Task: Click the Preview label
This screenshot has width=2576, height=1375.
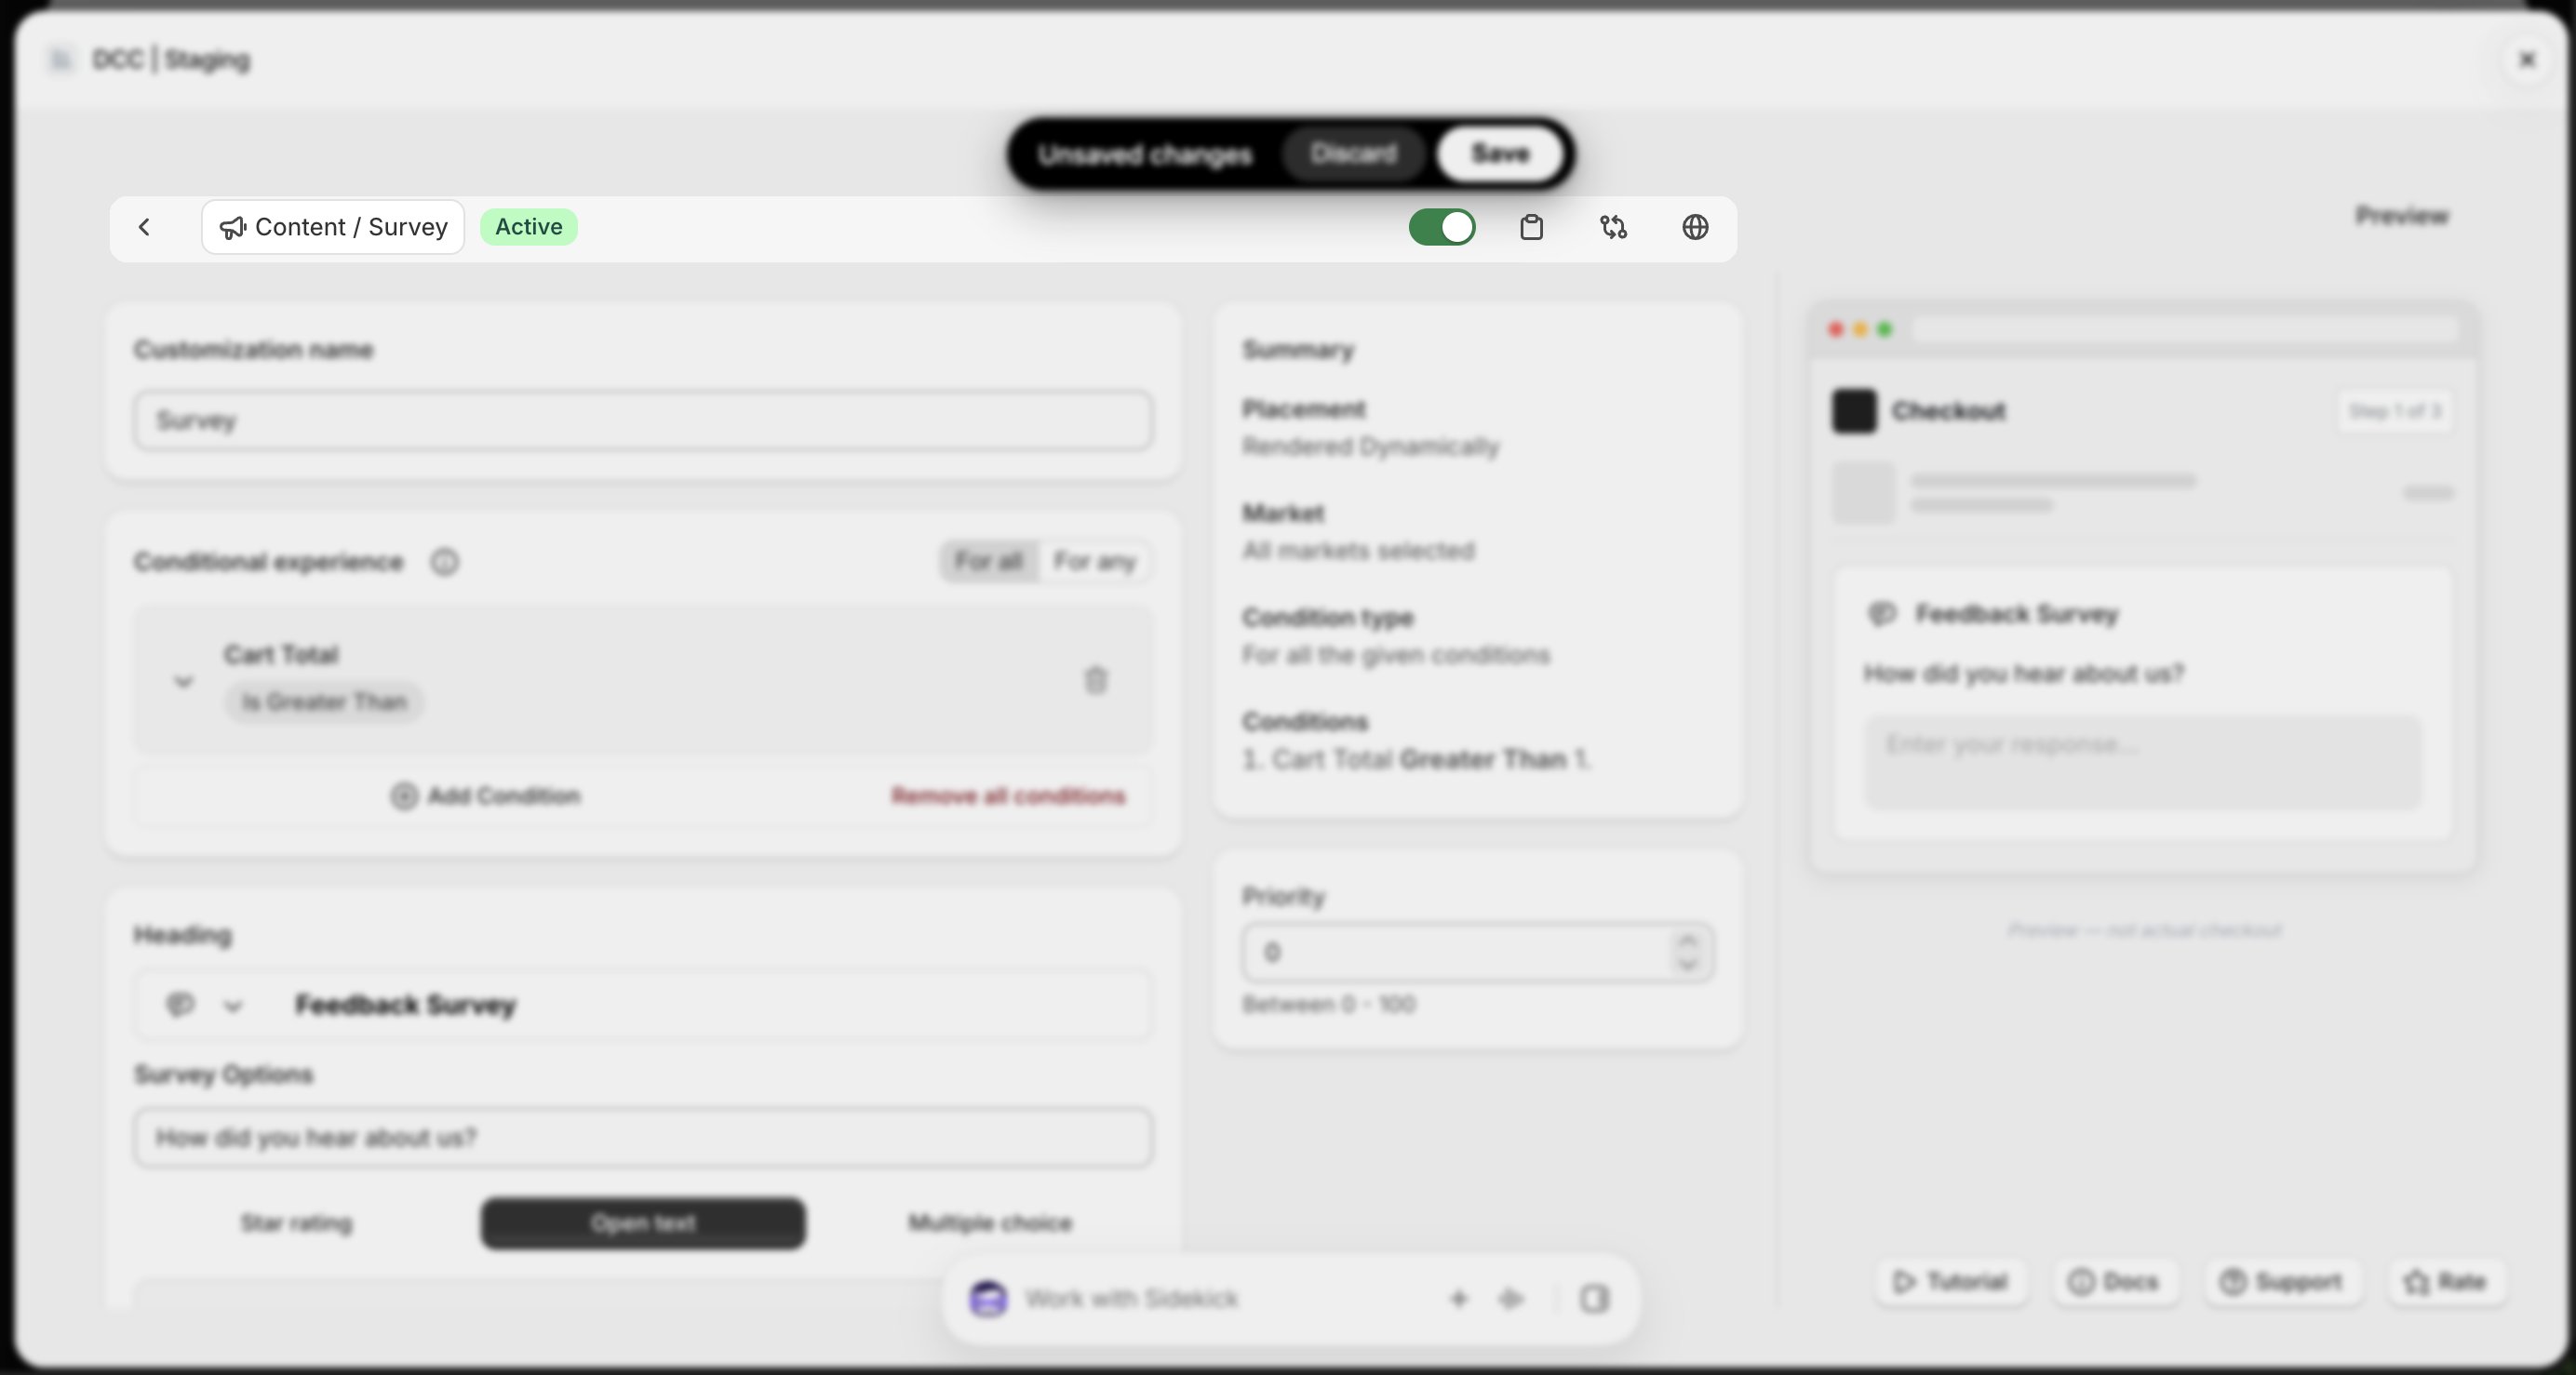Action: click(x=2402, y=216)
